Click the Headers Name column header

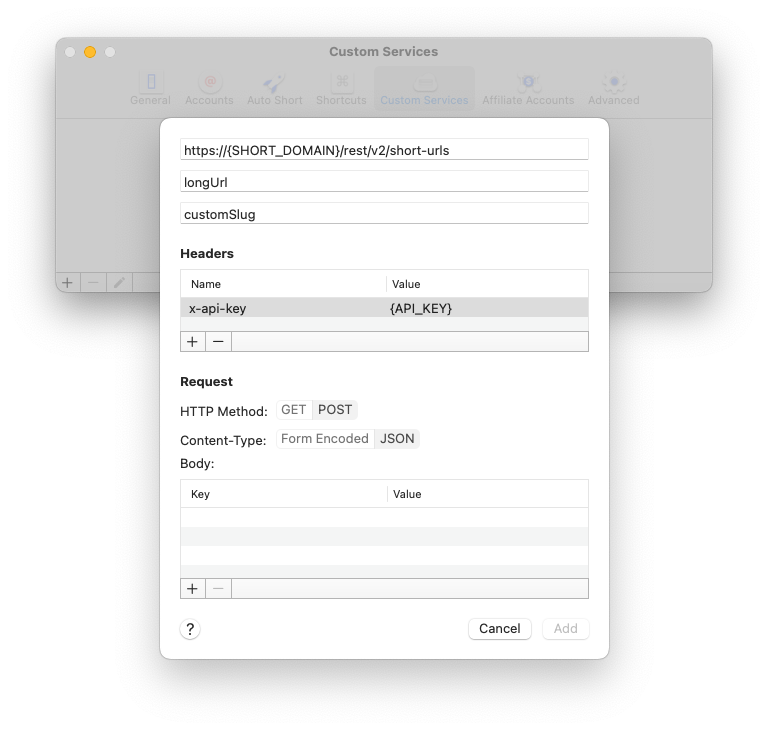(x=283, y=284)
